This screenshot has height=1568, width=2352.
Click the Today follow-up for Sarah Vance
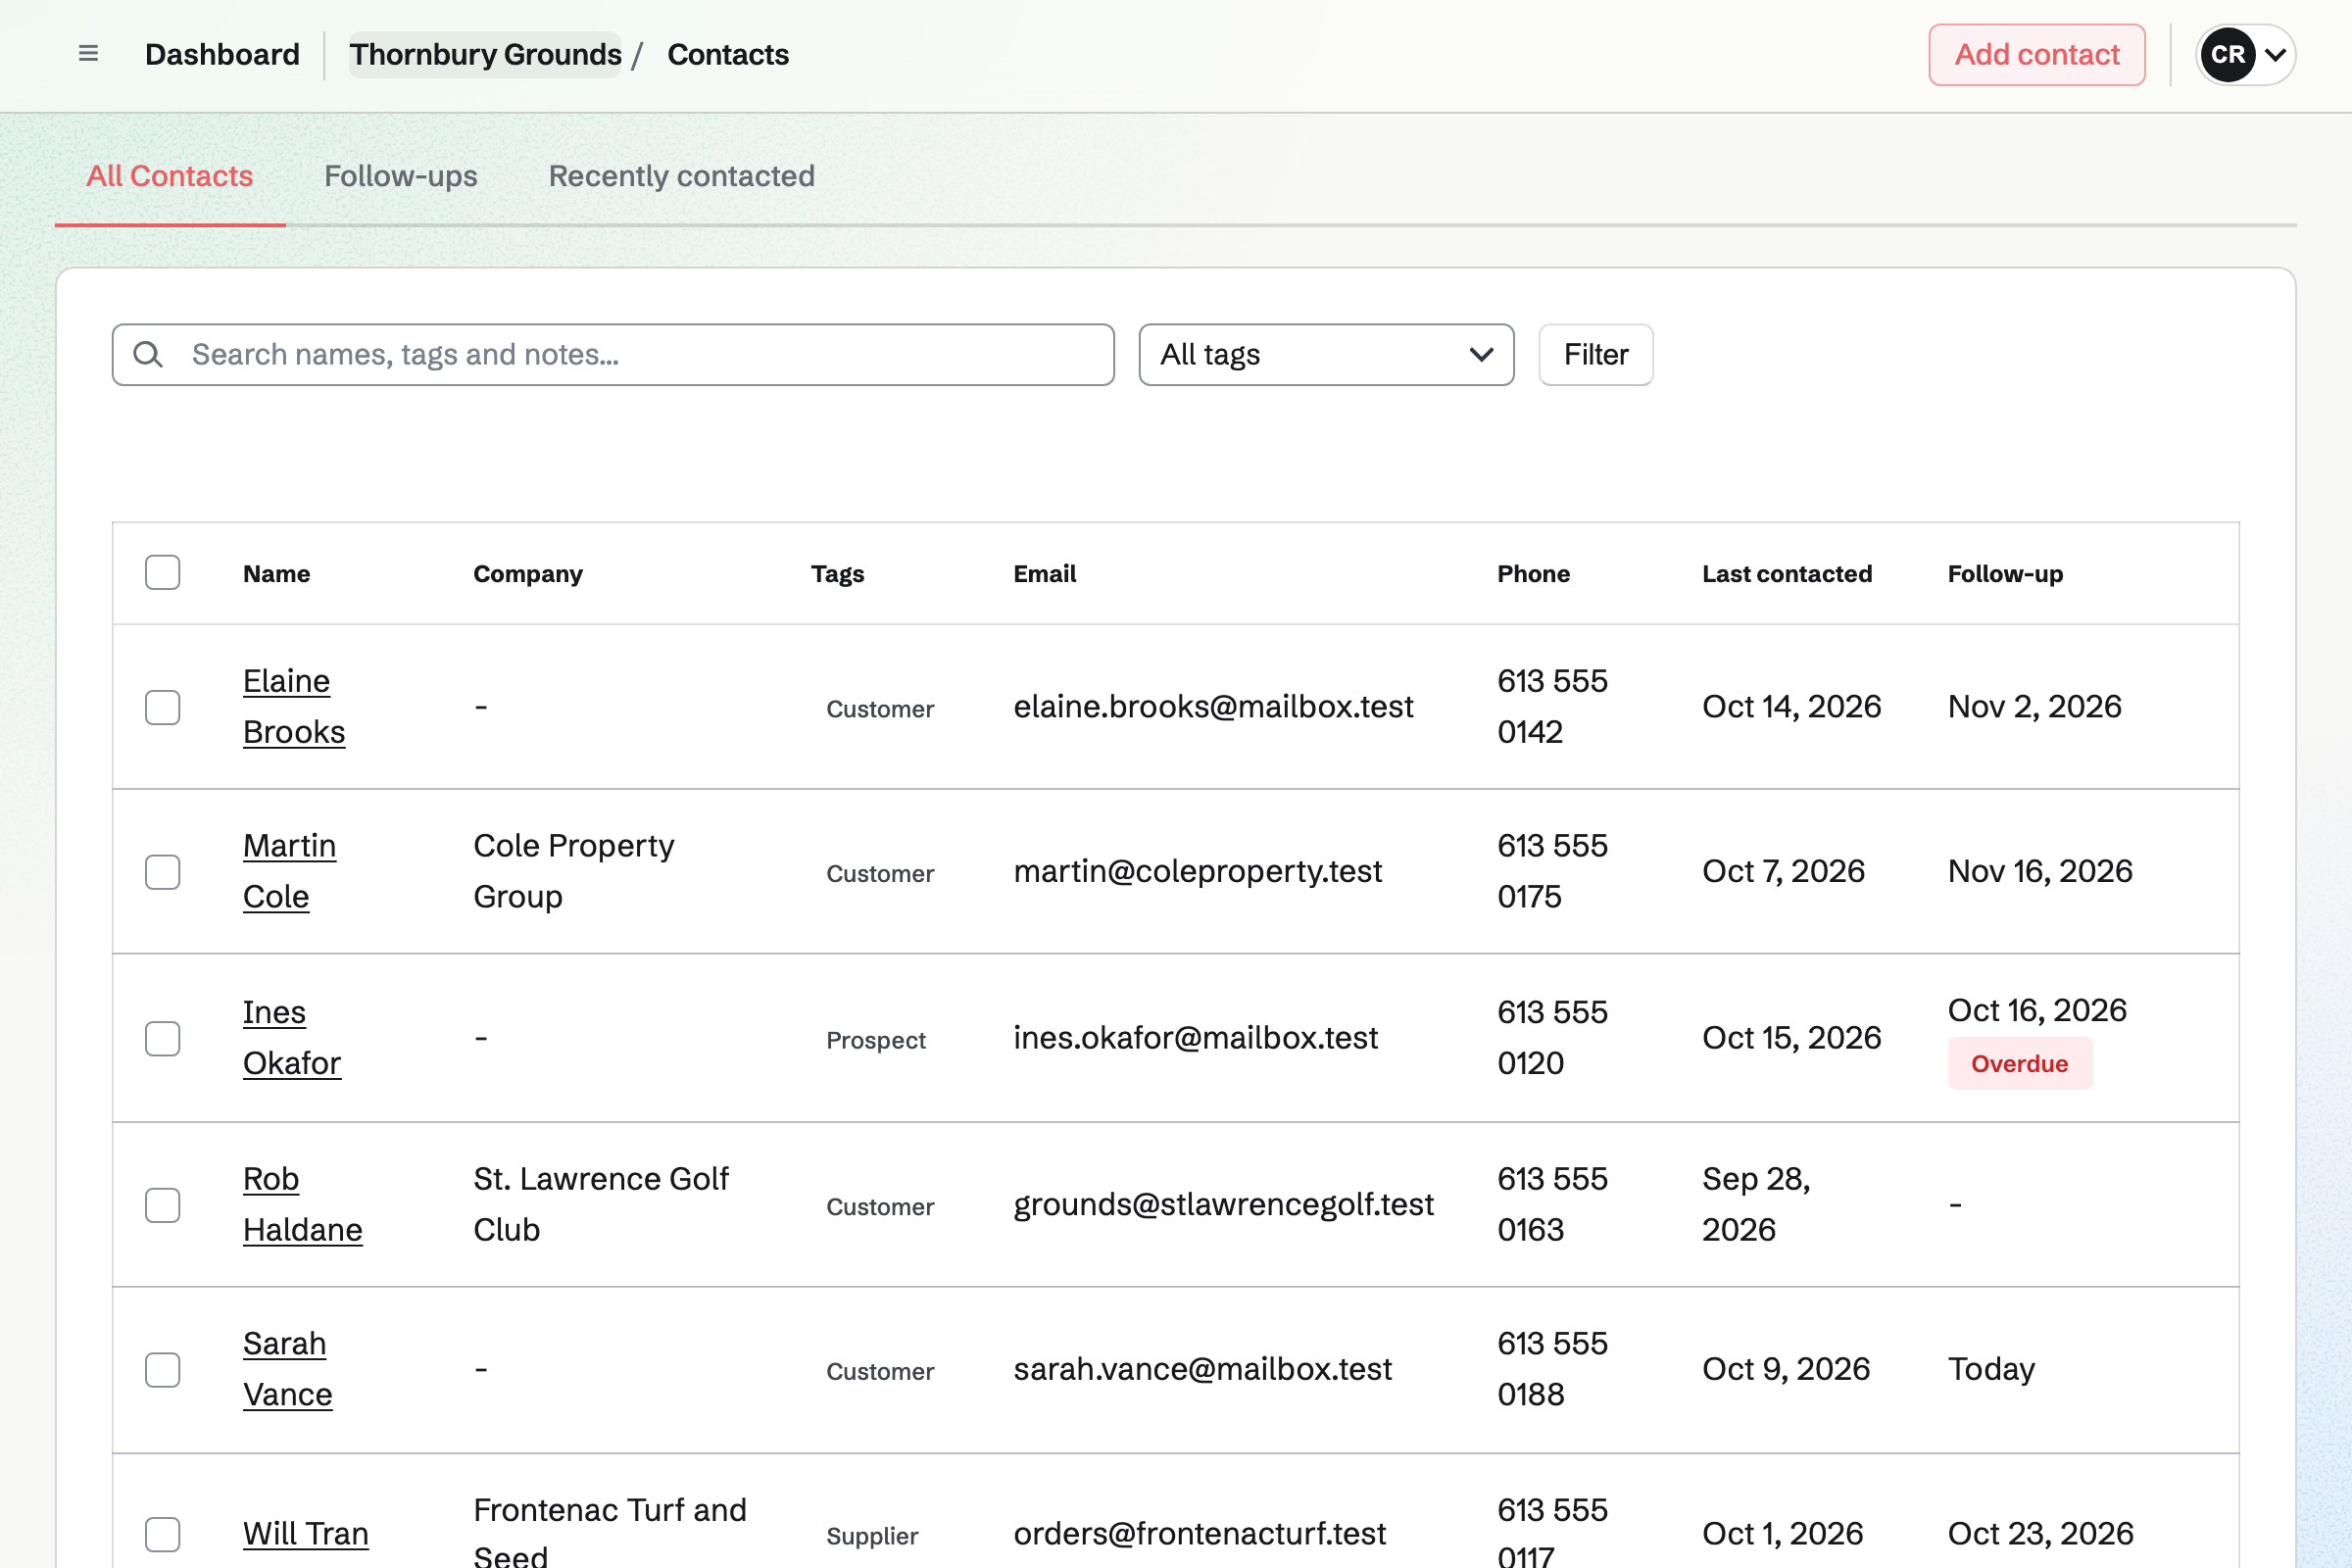click(x=1991, y=1369)
